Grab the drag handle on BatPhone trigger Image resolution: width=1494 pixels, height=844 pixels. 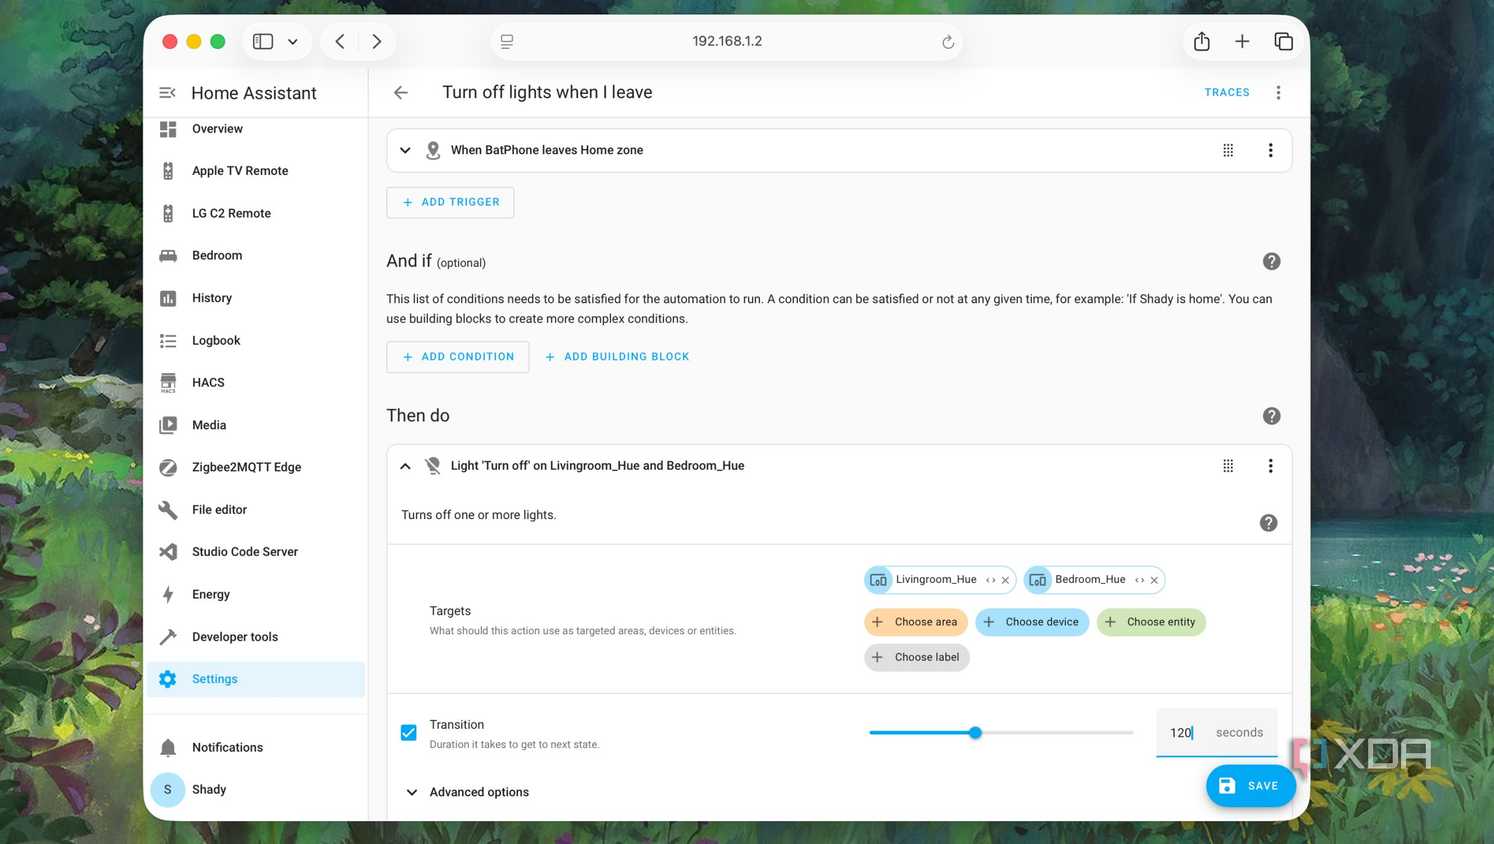pyautogui.click(x=1228, y=150)
